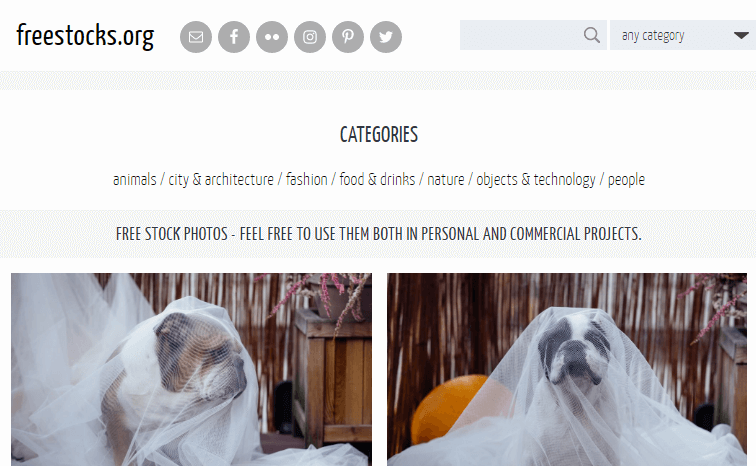Visit the Instagram icon link

pos(310,37)
